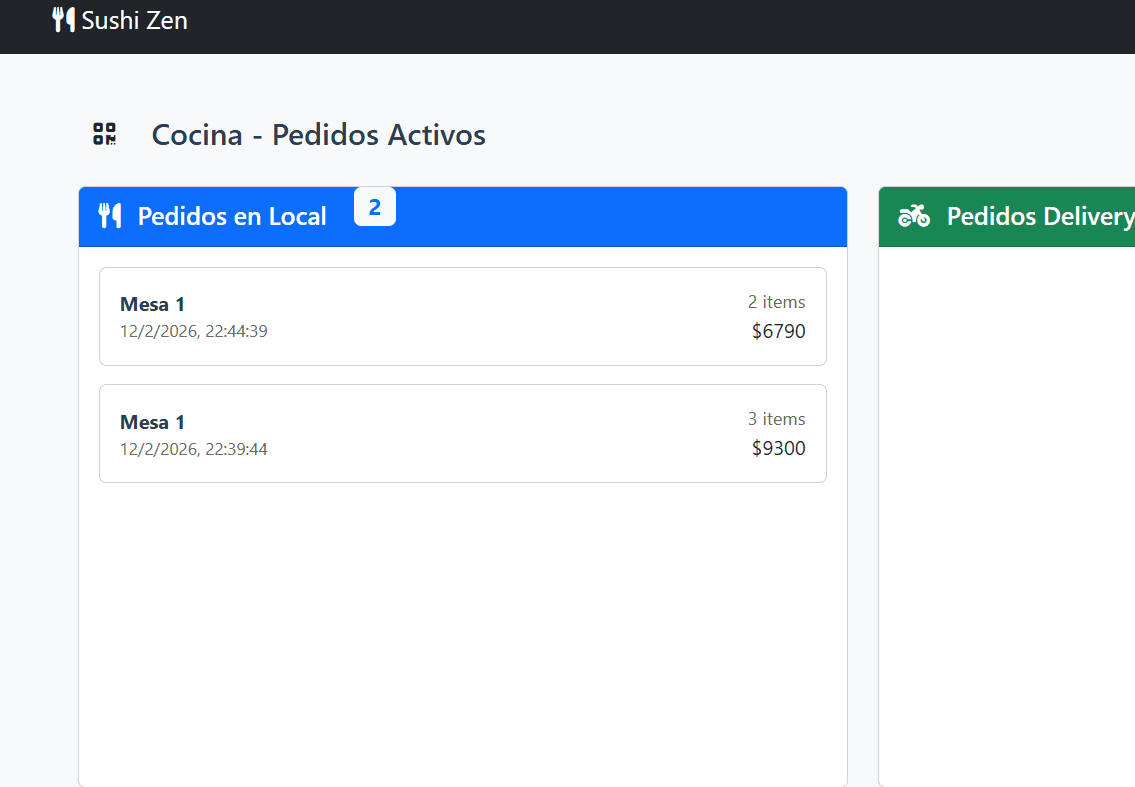The image size is (1135, 787).
Task: Click the $6790 total on first order
Action: [779, 331]
